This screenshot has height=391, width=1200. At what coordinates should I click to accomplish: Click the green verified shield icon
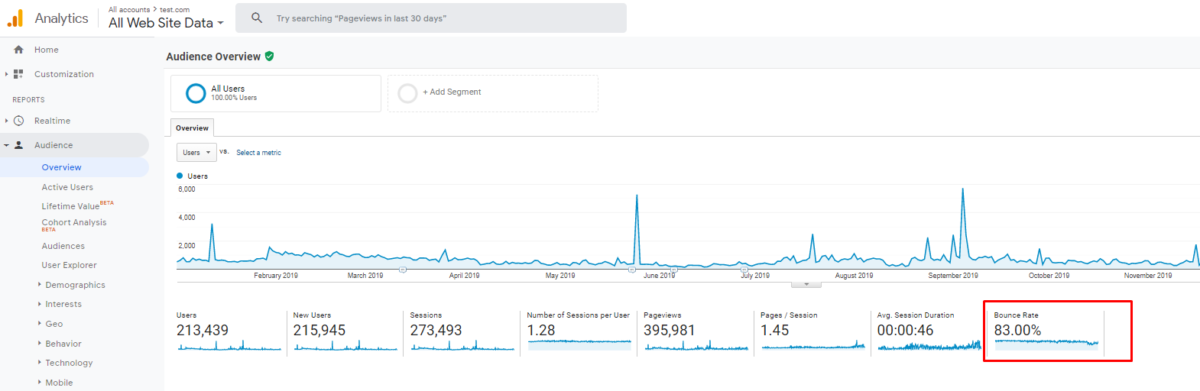[270, 56]
